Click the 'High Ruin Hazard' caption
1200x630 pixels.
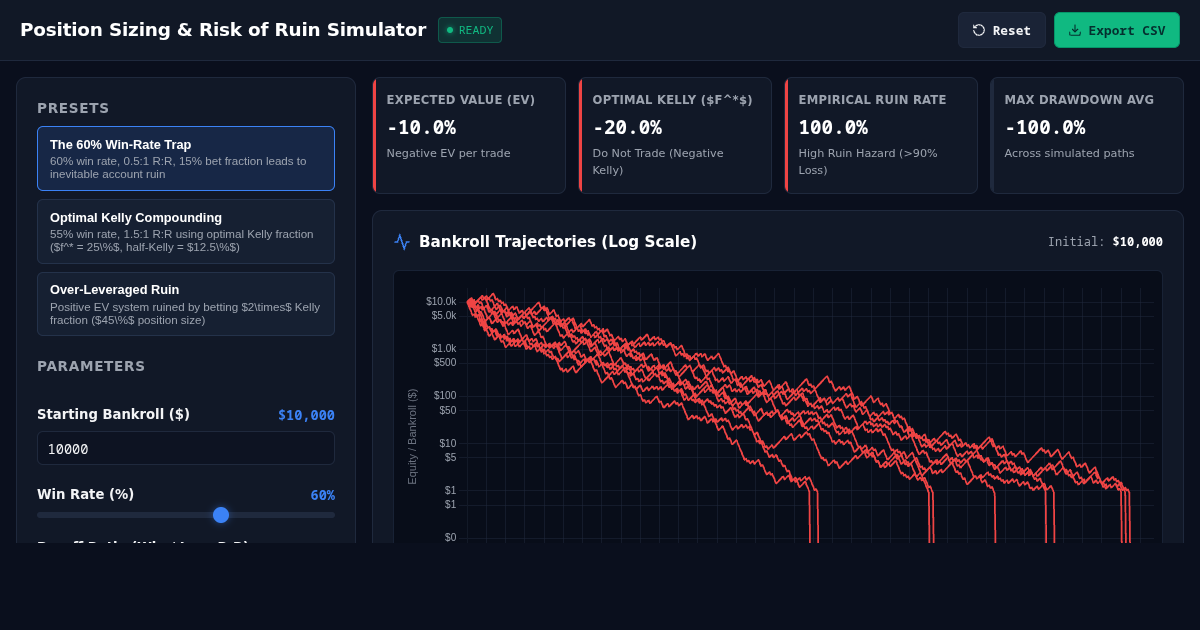(x=868, y=162)
